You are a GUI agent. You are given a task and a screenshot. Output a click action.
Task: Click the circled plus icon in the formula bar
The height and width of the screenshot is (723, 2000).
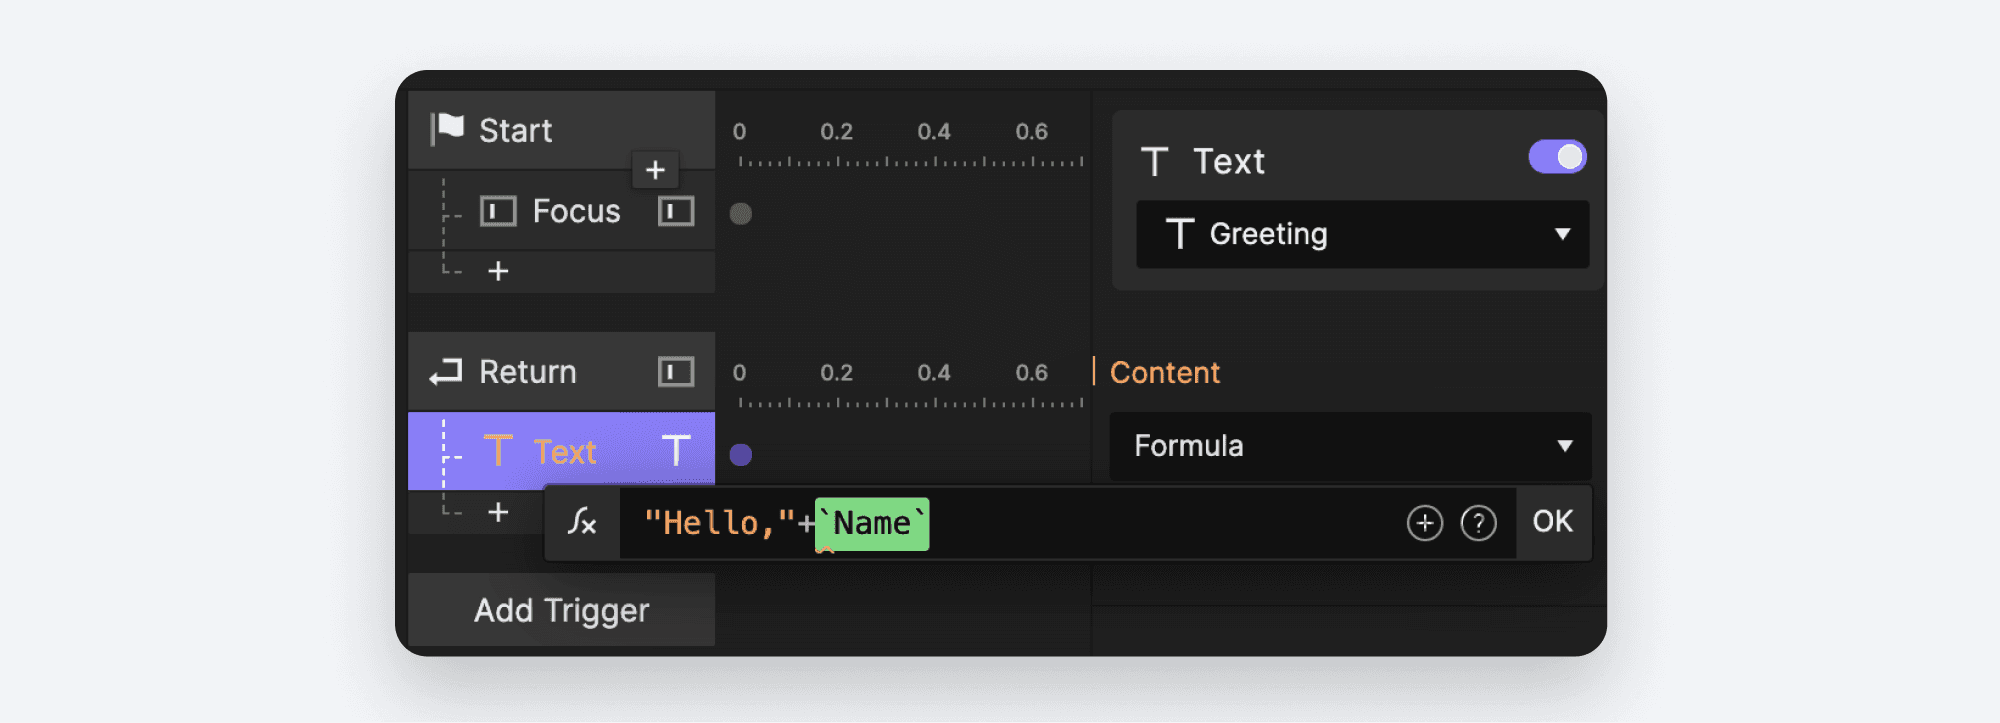(x=1426, y=522)
